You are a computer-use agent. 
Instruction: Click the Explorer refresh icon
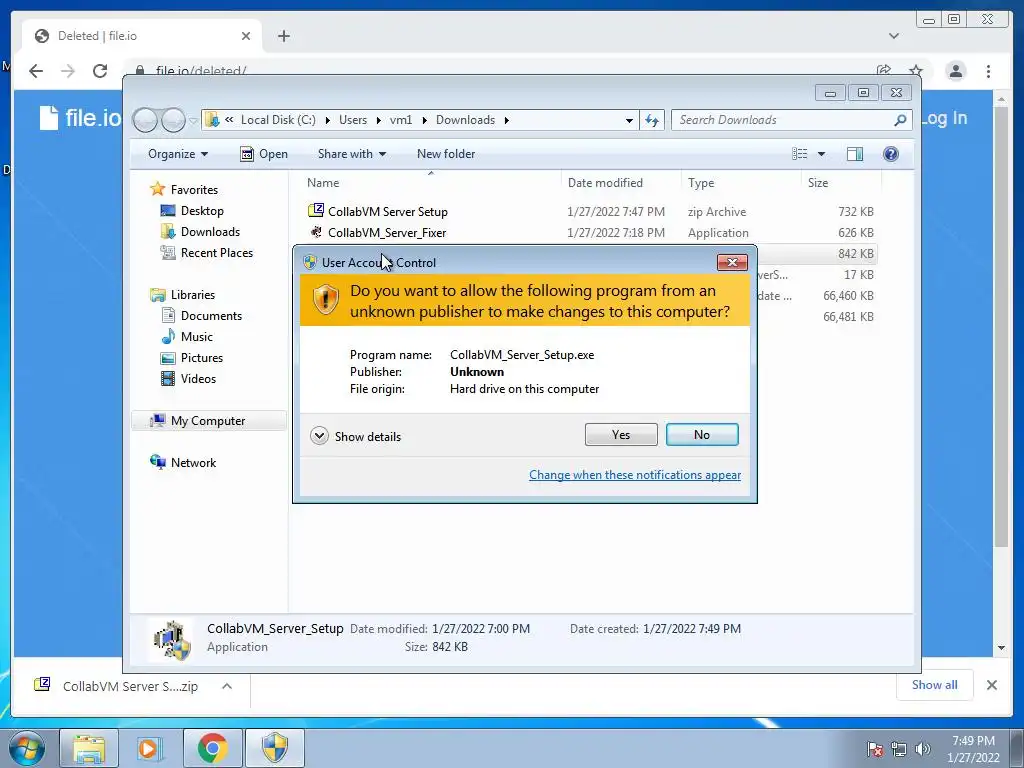[x=652, y=120]
